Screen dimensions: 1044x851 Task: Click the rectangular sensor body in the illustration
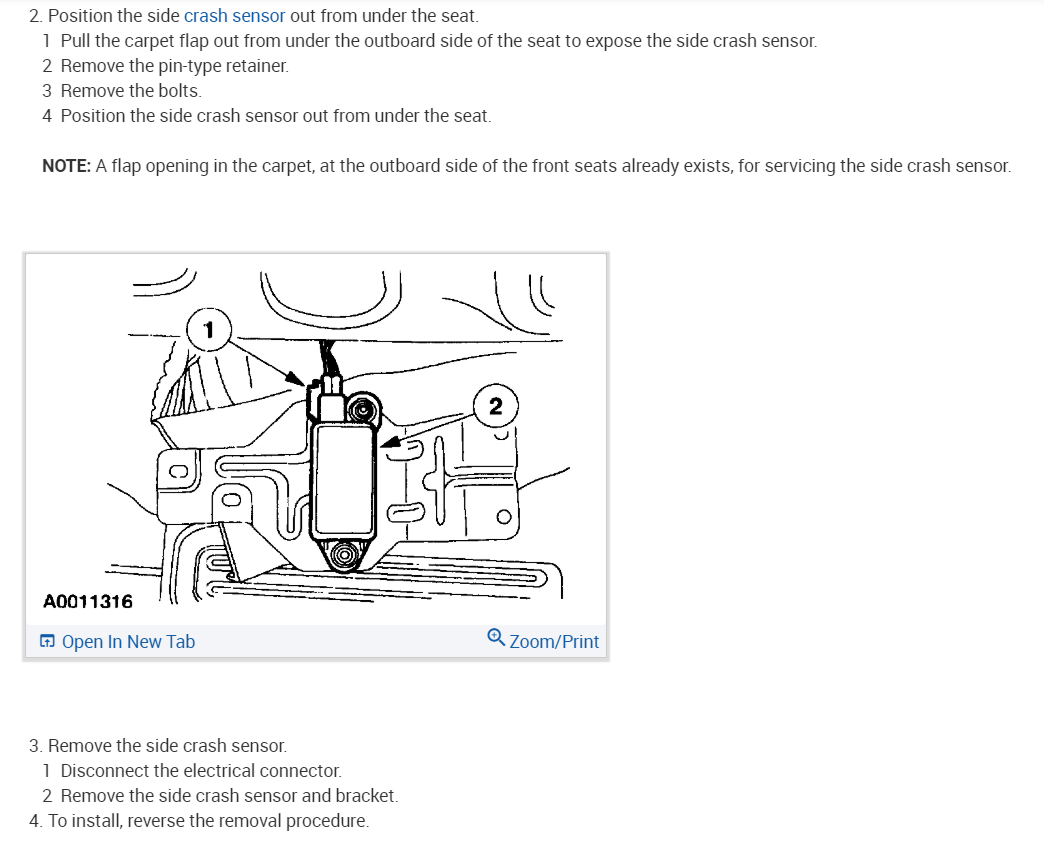(x=344, y=479)
